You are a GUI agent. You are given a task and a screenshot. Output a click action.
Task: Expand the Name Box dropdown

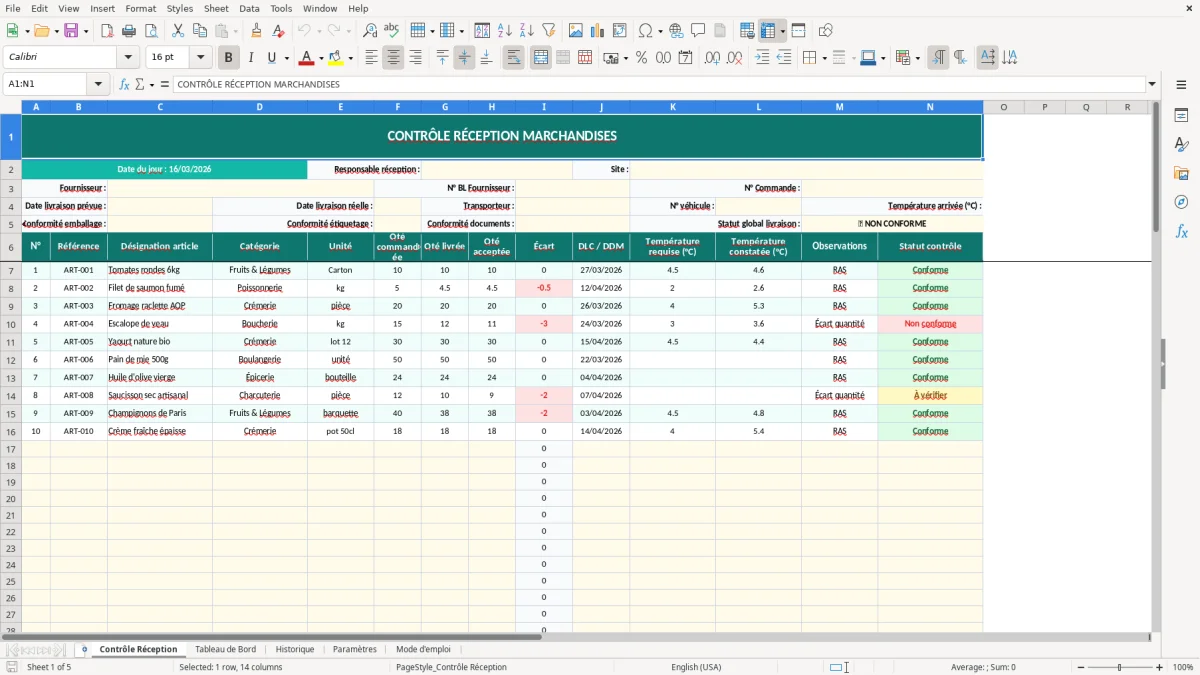98,84
